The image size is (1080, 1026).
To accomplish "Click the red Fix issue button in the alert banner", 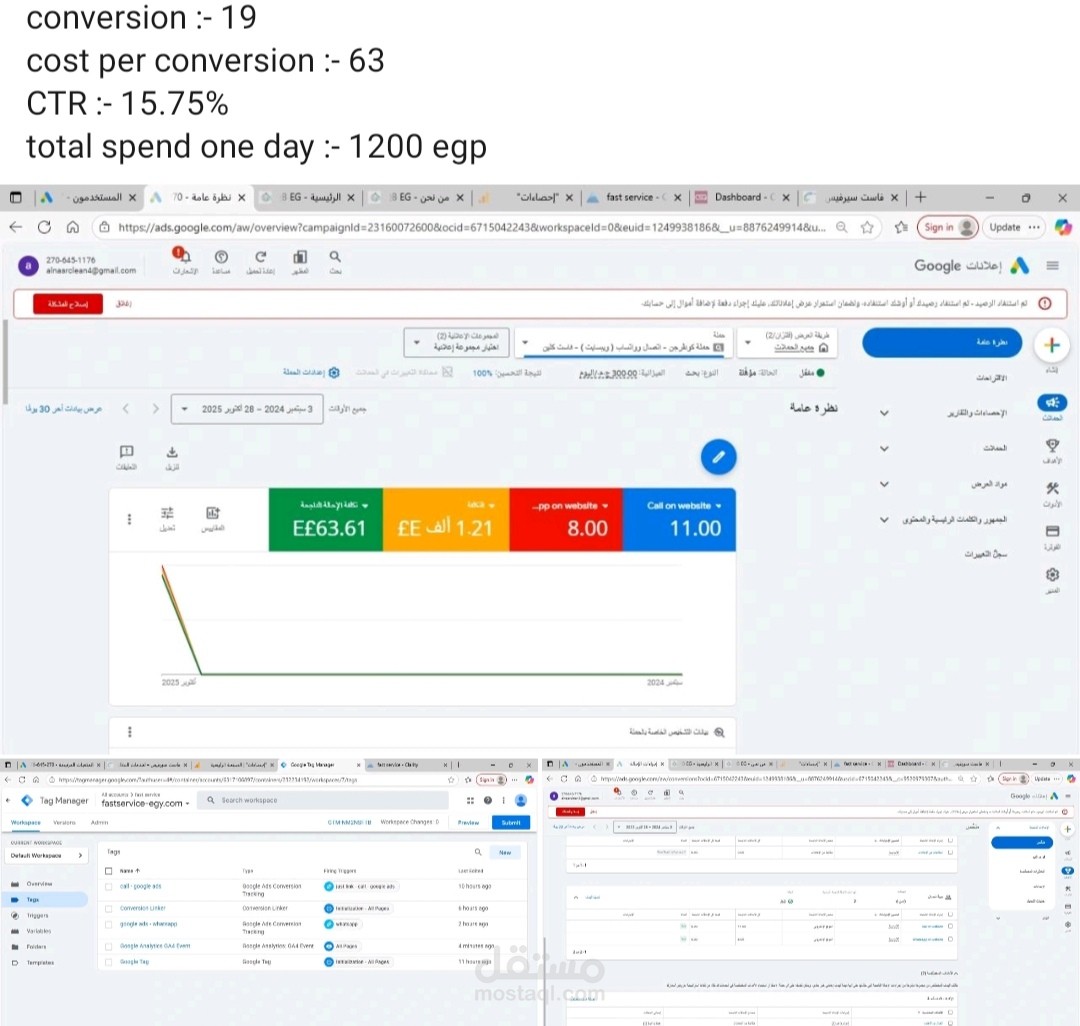I will pos(68,304).
